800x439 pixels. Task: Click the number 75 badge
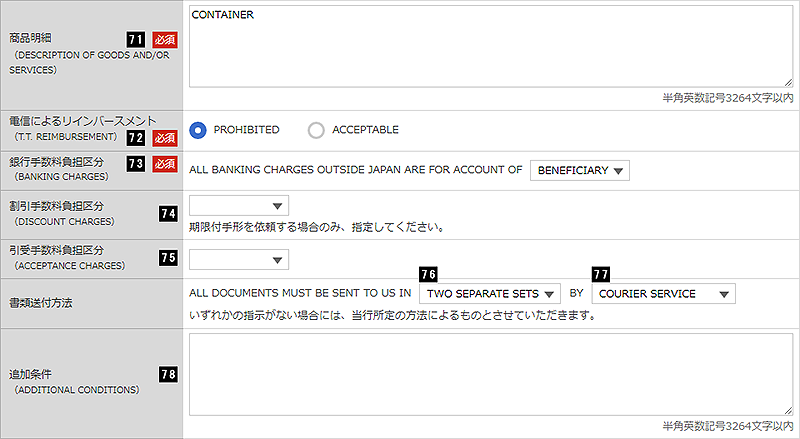click(169, 259)
